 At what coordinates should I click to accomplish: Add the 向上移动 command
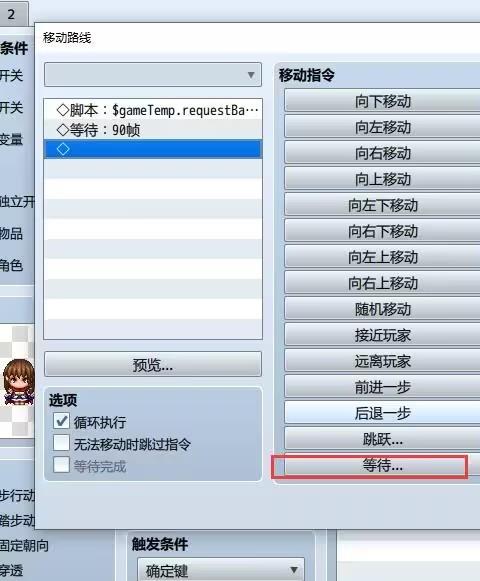tap(383, 179)
